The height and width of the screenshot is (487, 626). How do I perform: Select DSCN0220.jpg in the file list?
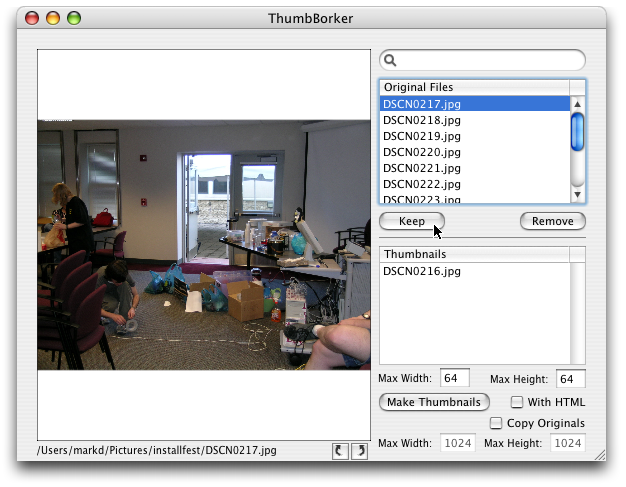tap(475, 152)
